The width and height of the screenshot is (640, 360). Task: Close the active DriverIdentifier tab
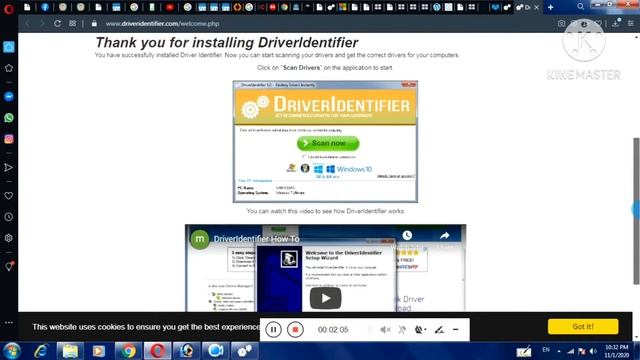coord(536,7)
